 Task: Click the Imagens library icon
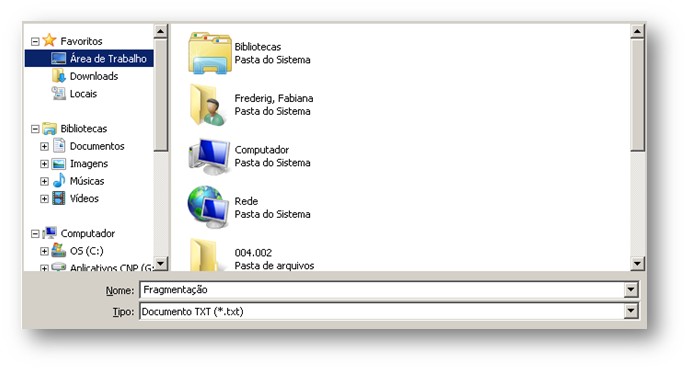[59, 164]
